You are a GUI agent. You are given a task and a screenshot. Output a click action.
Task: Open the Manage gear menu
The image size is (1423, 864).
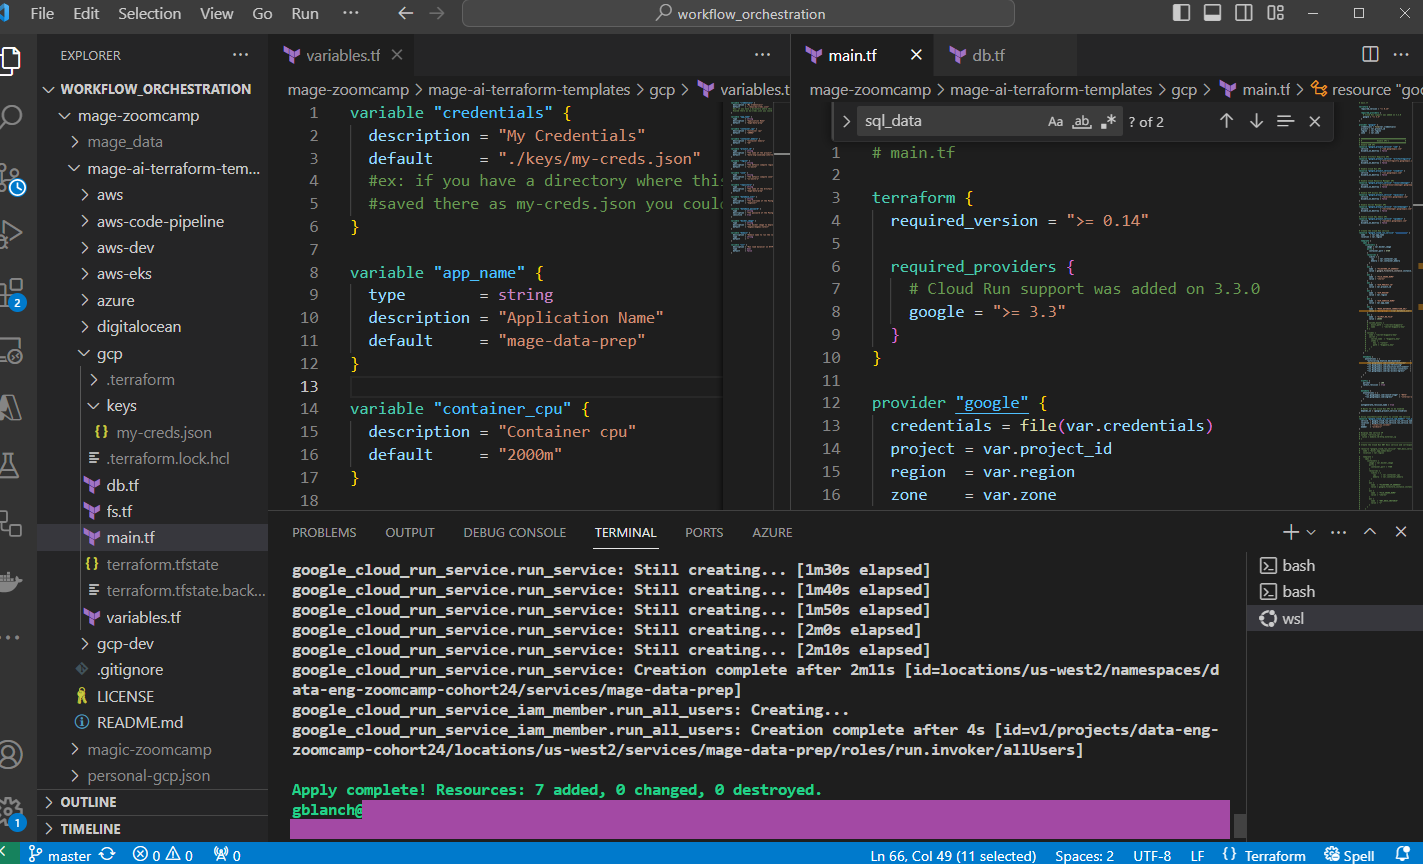coord(10,810)
